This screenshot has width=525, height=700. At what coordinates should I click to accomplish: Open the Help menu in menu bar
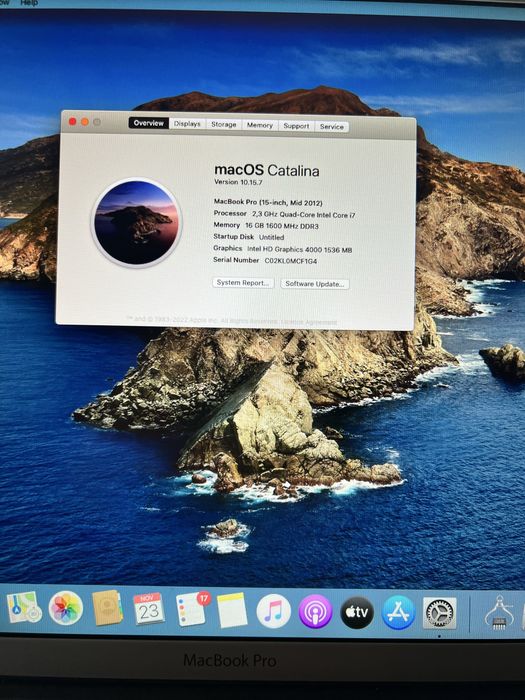[29, 3]
